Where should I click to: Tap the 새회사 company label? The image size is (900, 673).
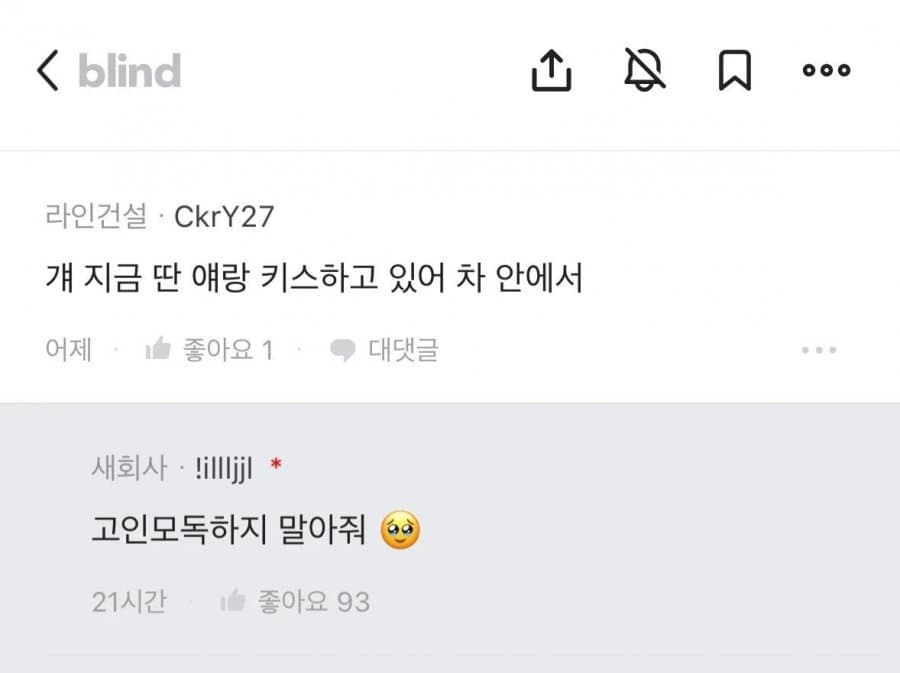(x=131, y=467)
